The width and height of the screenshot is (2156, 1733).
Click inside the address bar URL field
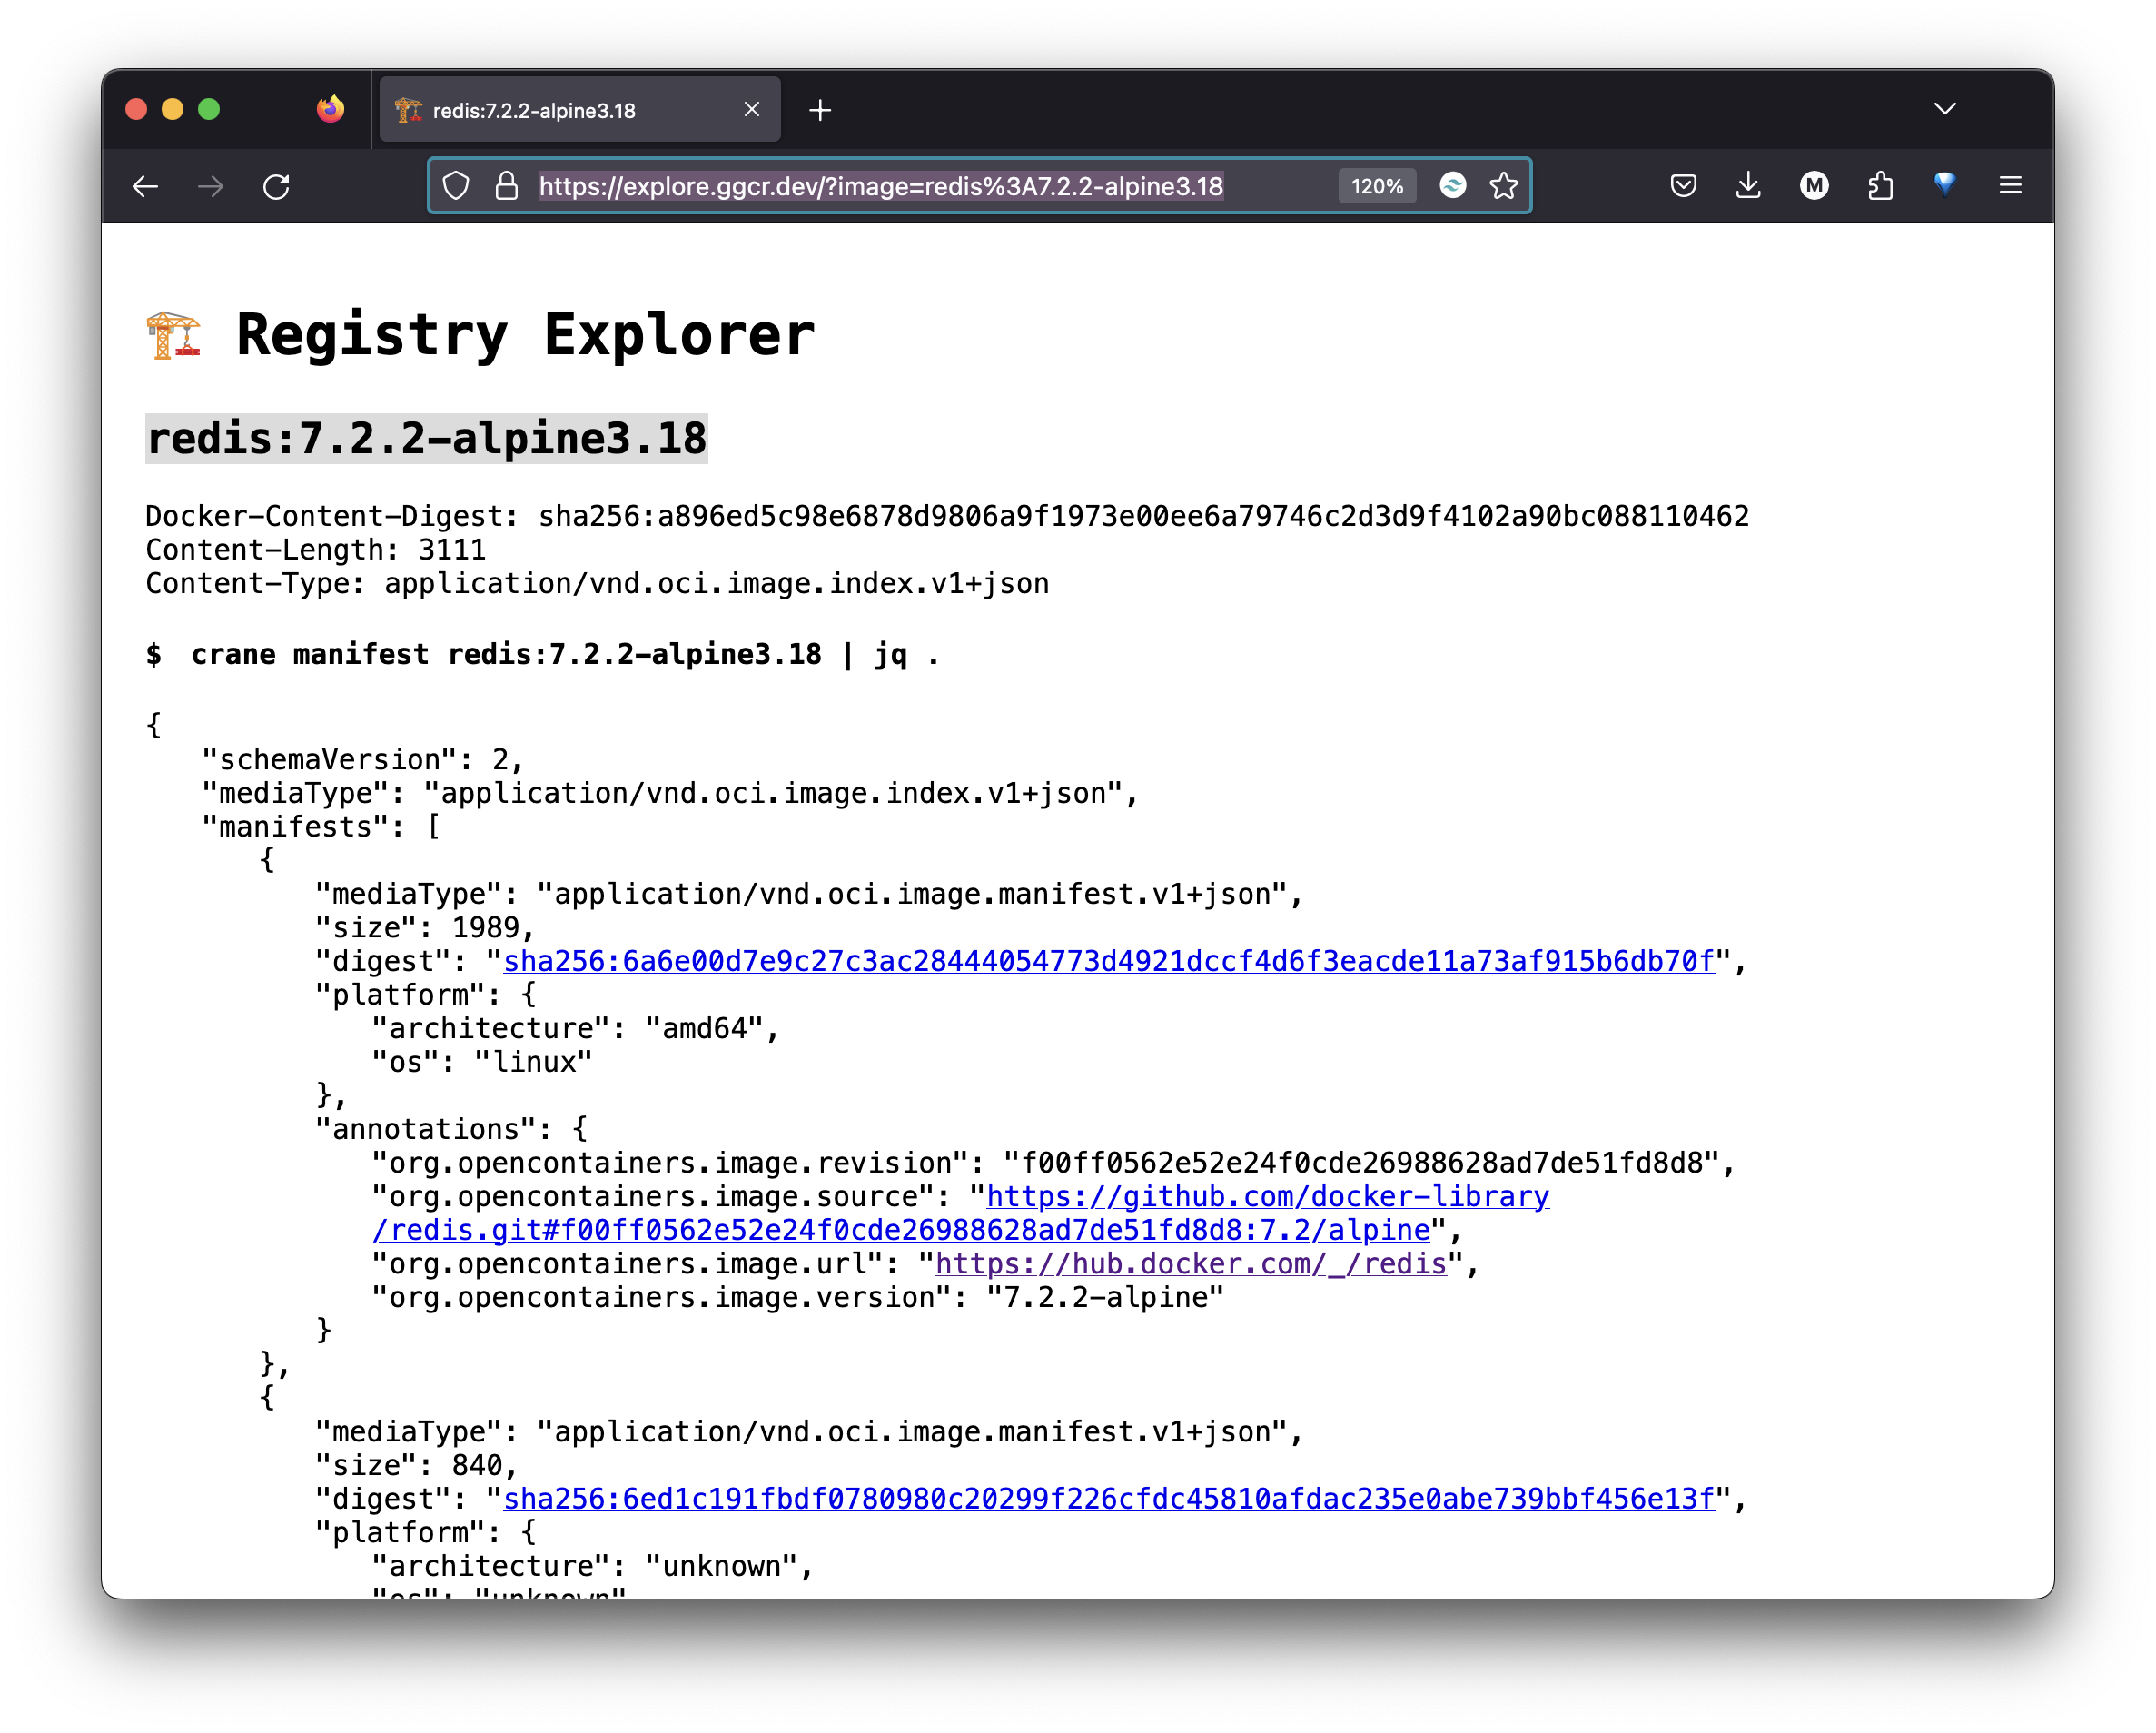(x=880, y=186)
